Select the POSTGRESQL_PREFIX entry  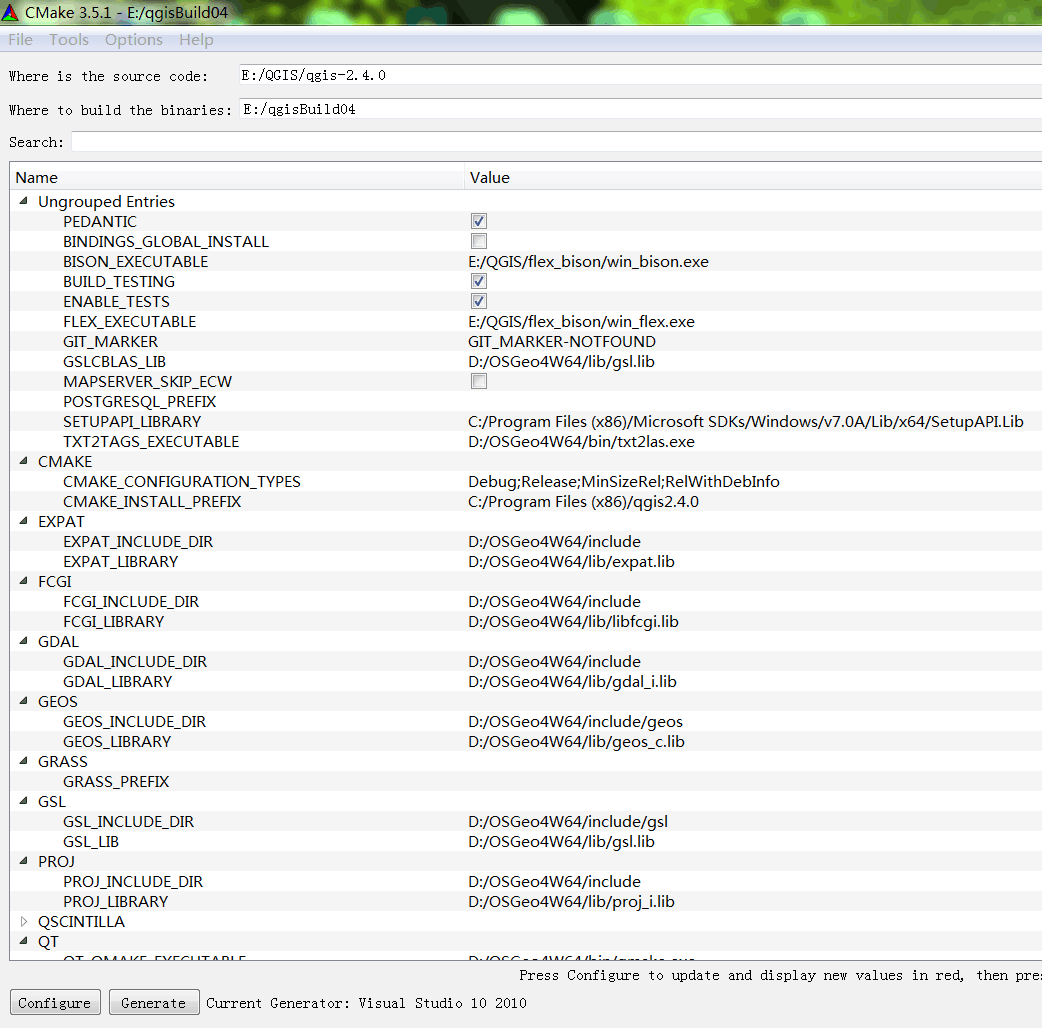(140, 401)
